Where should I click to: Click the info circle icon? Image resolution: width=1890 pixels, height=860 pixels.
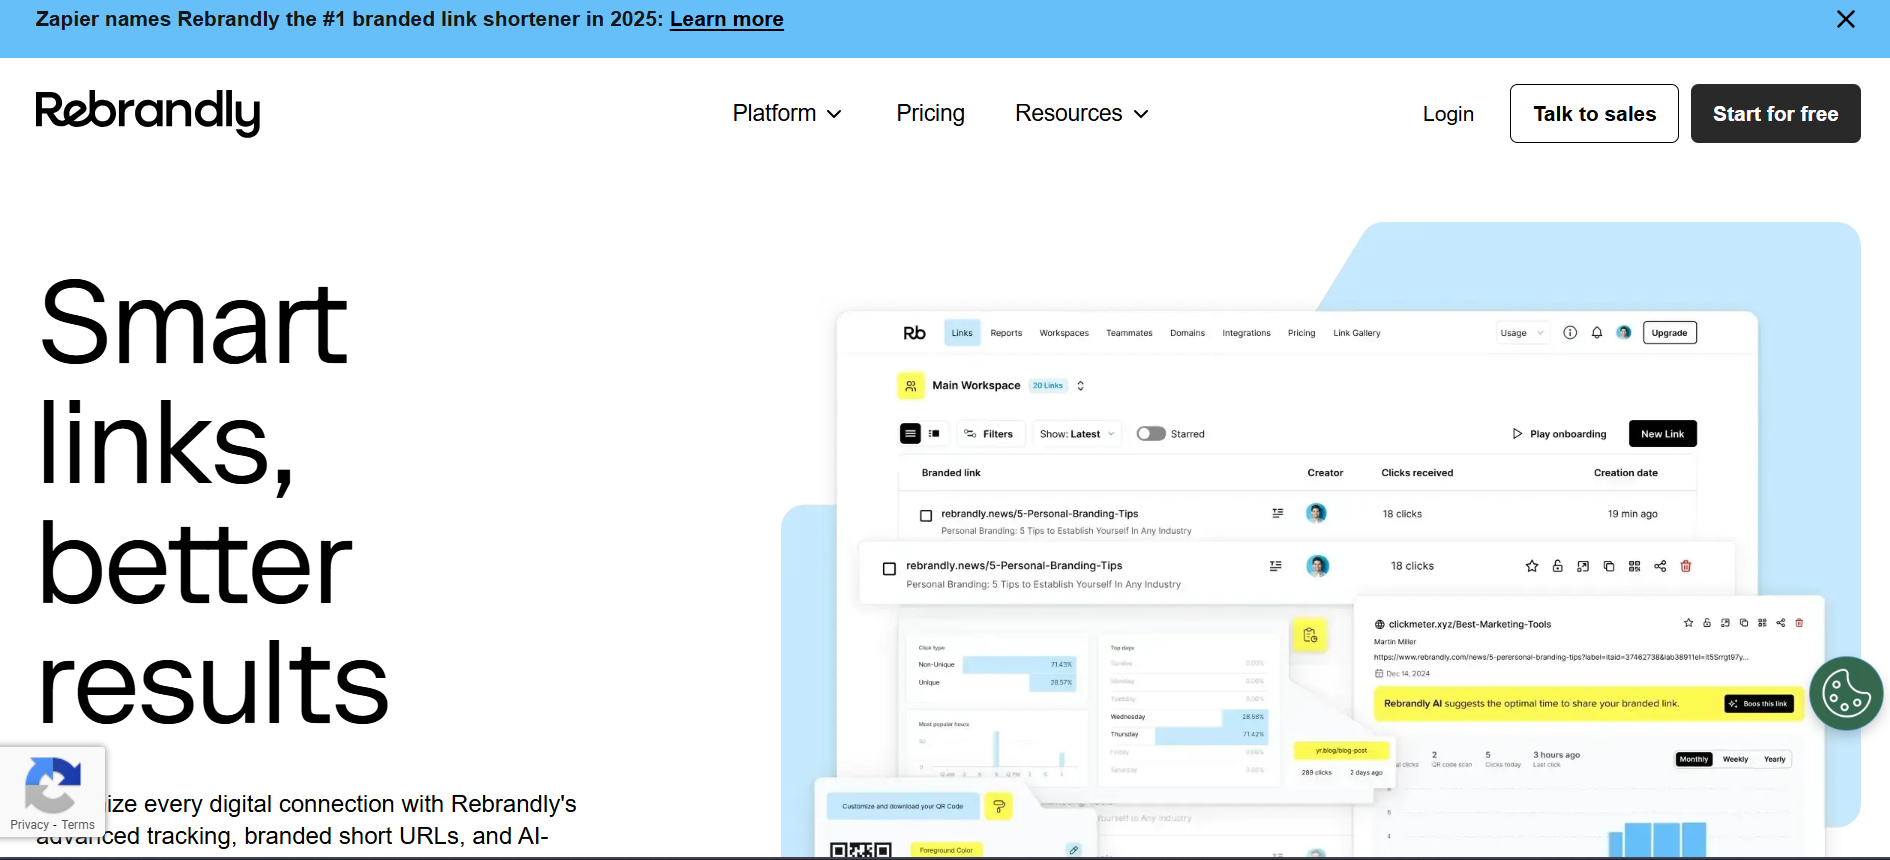pos(1570,333)
